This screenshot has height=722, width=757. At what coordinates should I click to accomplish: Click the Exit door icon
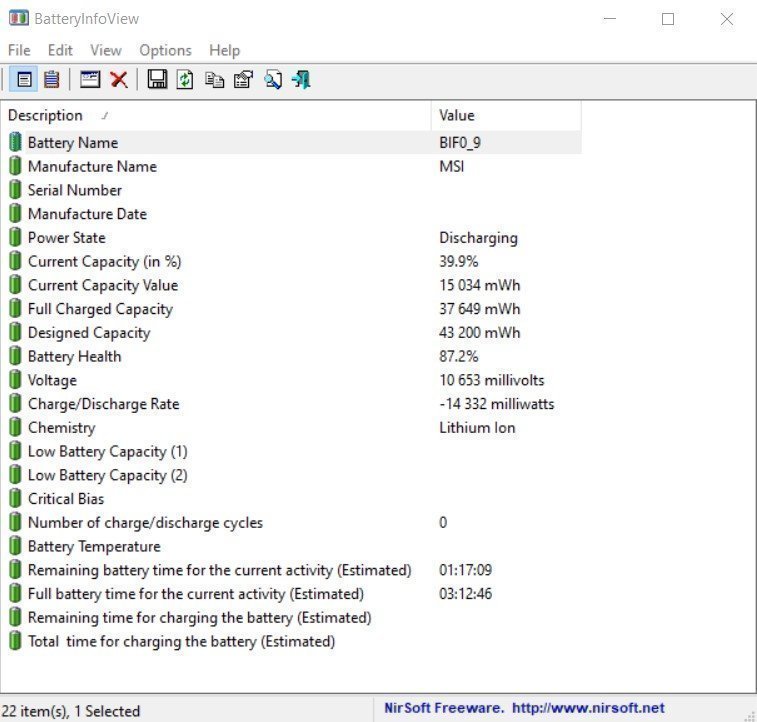tap(302, 79)
